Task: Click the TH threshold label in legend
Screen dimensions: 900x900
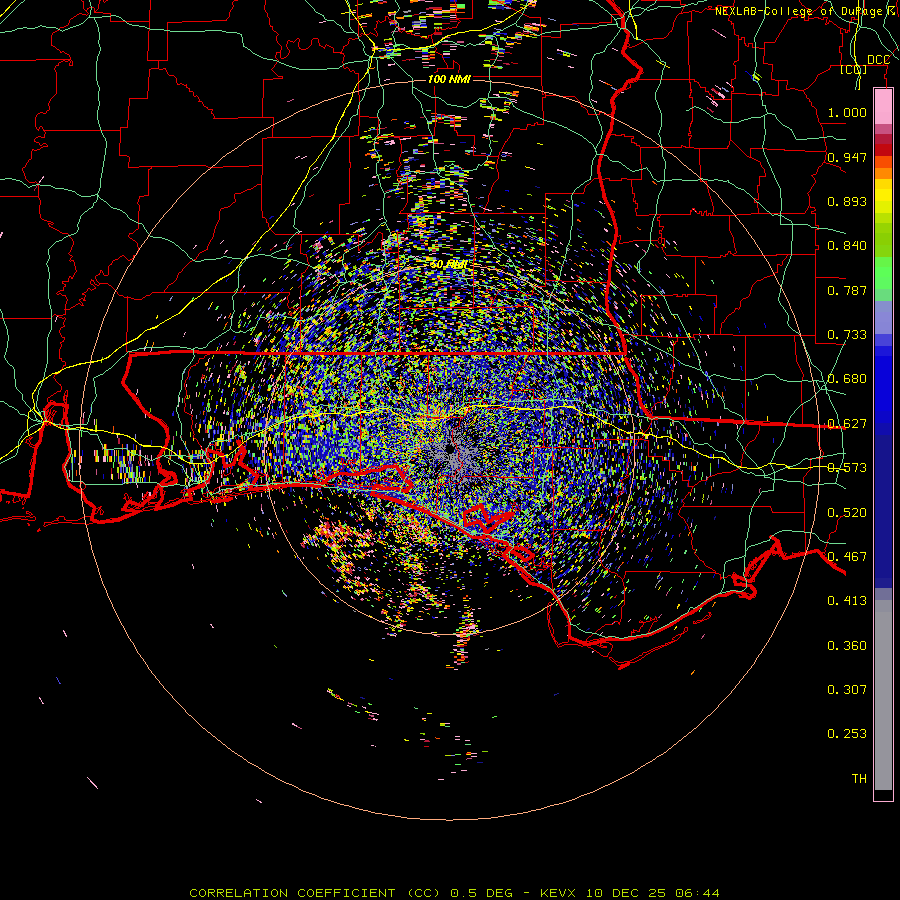Action: (859, 779)
